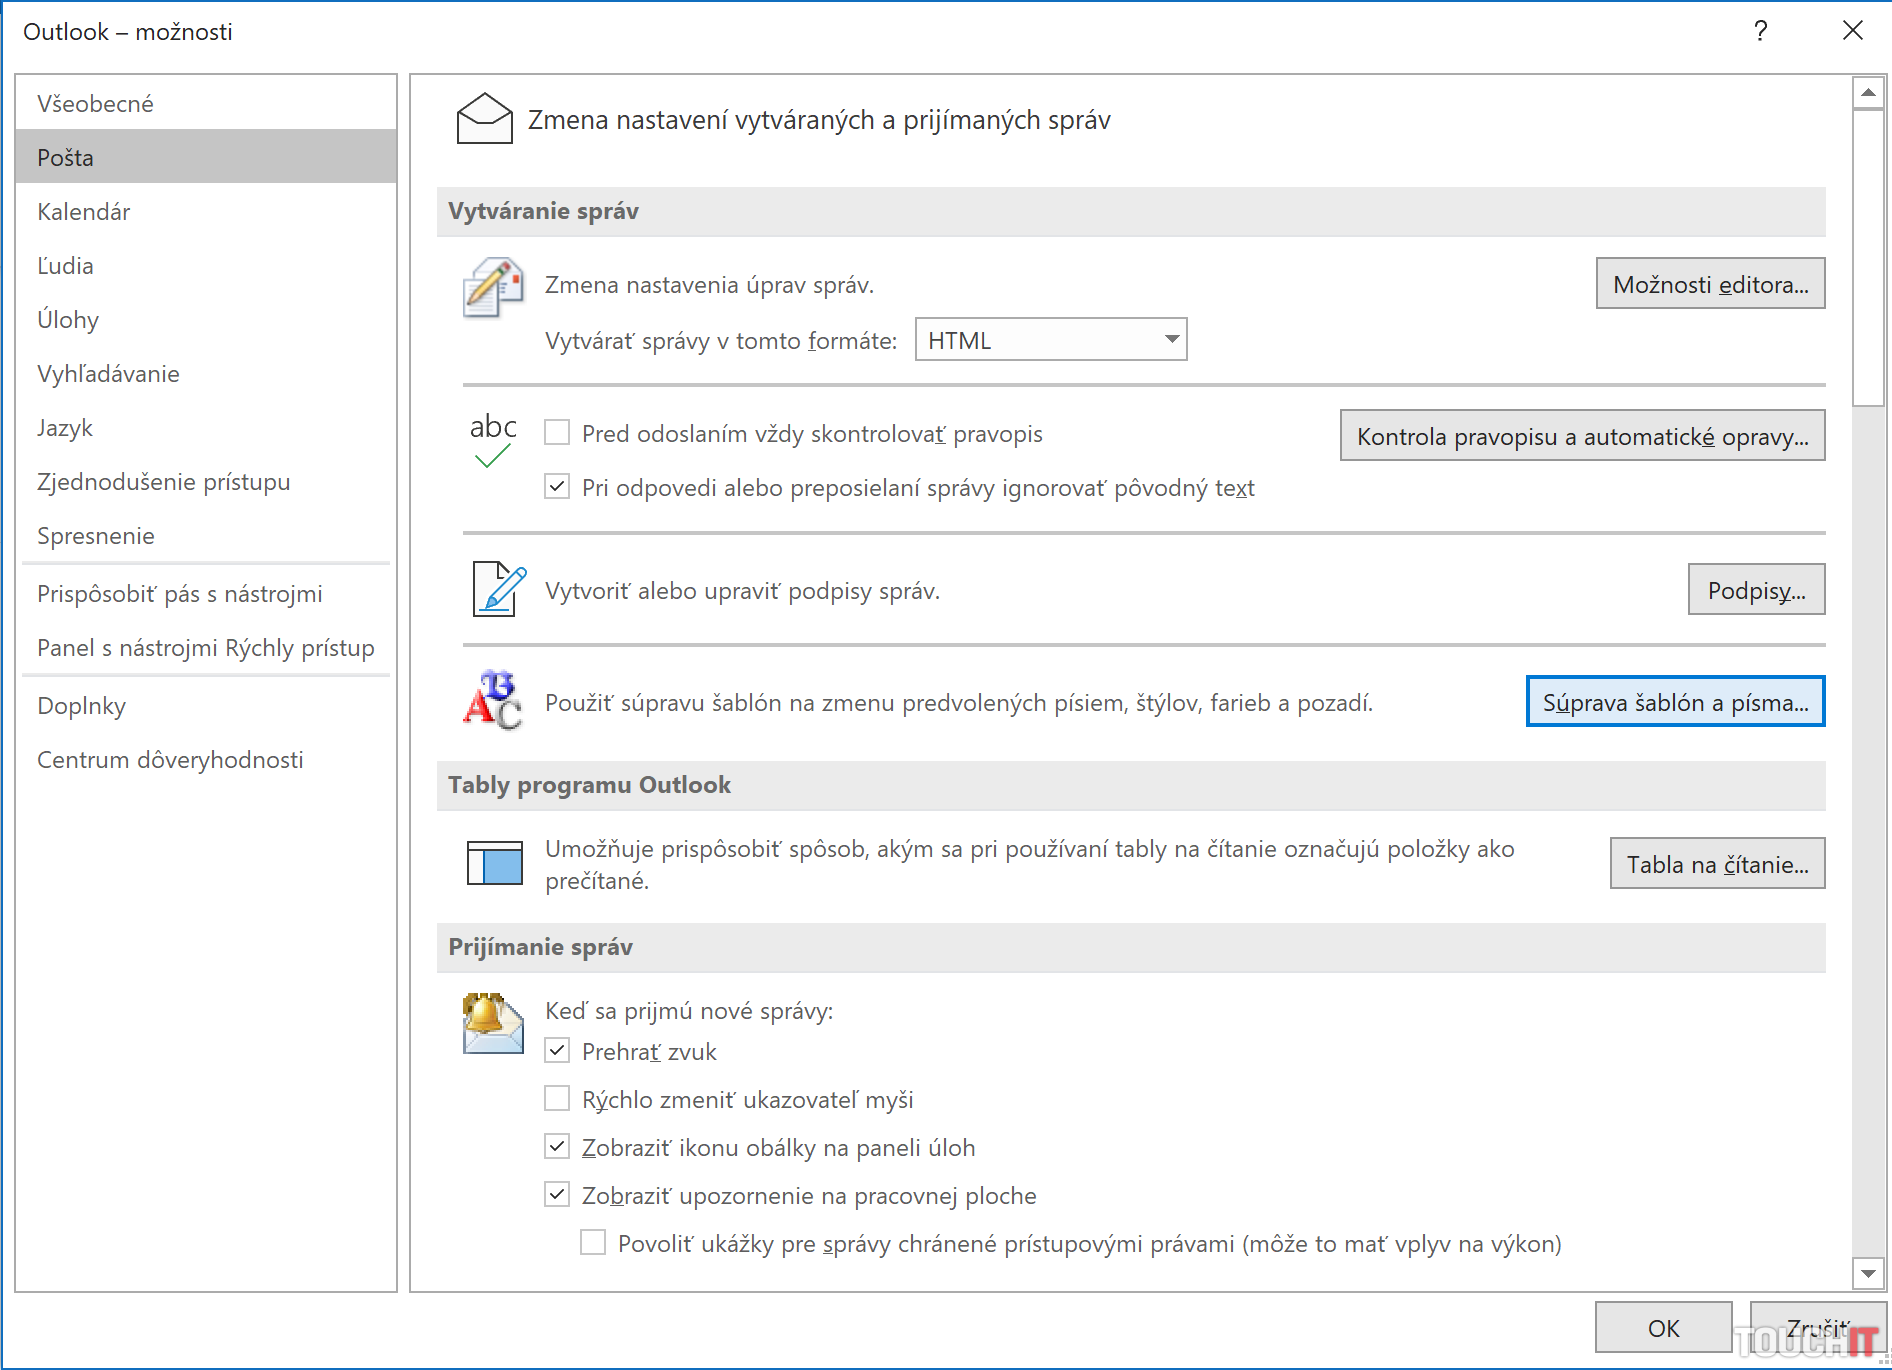The width and height of the screenshot is (1892, 1370).
Task: Click the colorful ABC stationery fonts icon
Action: coord(493,700)
